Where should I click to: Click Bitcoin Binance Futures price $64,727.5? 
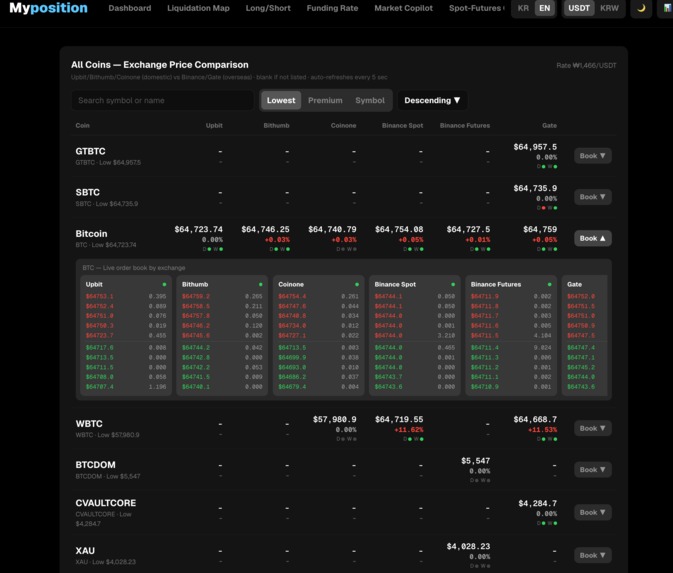coord(468,230)
